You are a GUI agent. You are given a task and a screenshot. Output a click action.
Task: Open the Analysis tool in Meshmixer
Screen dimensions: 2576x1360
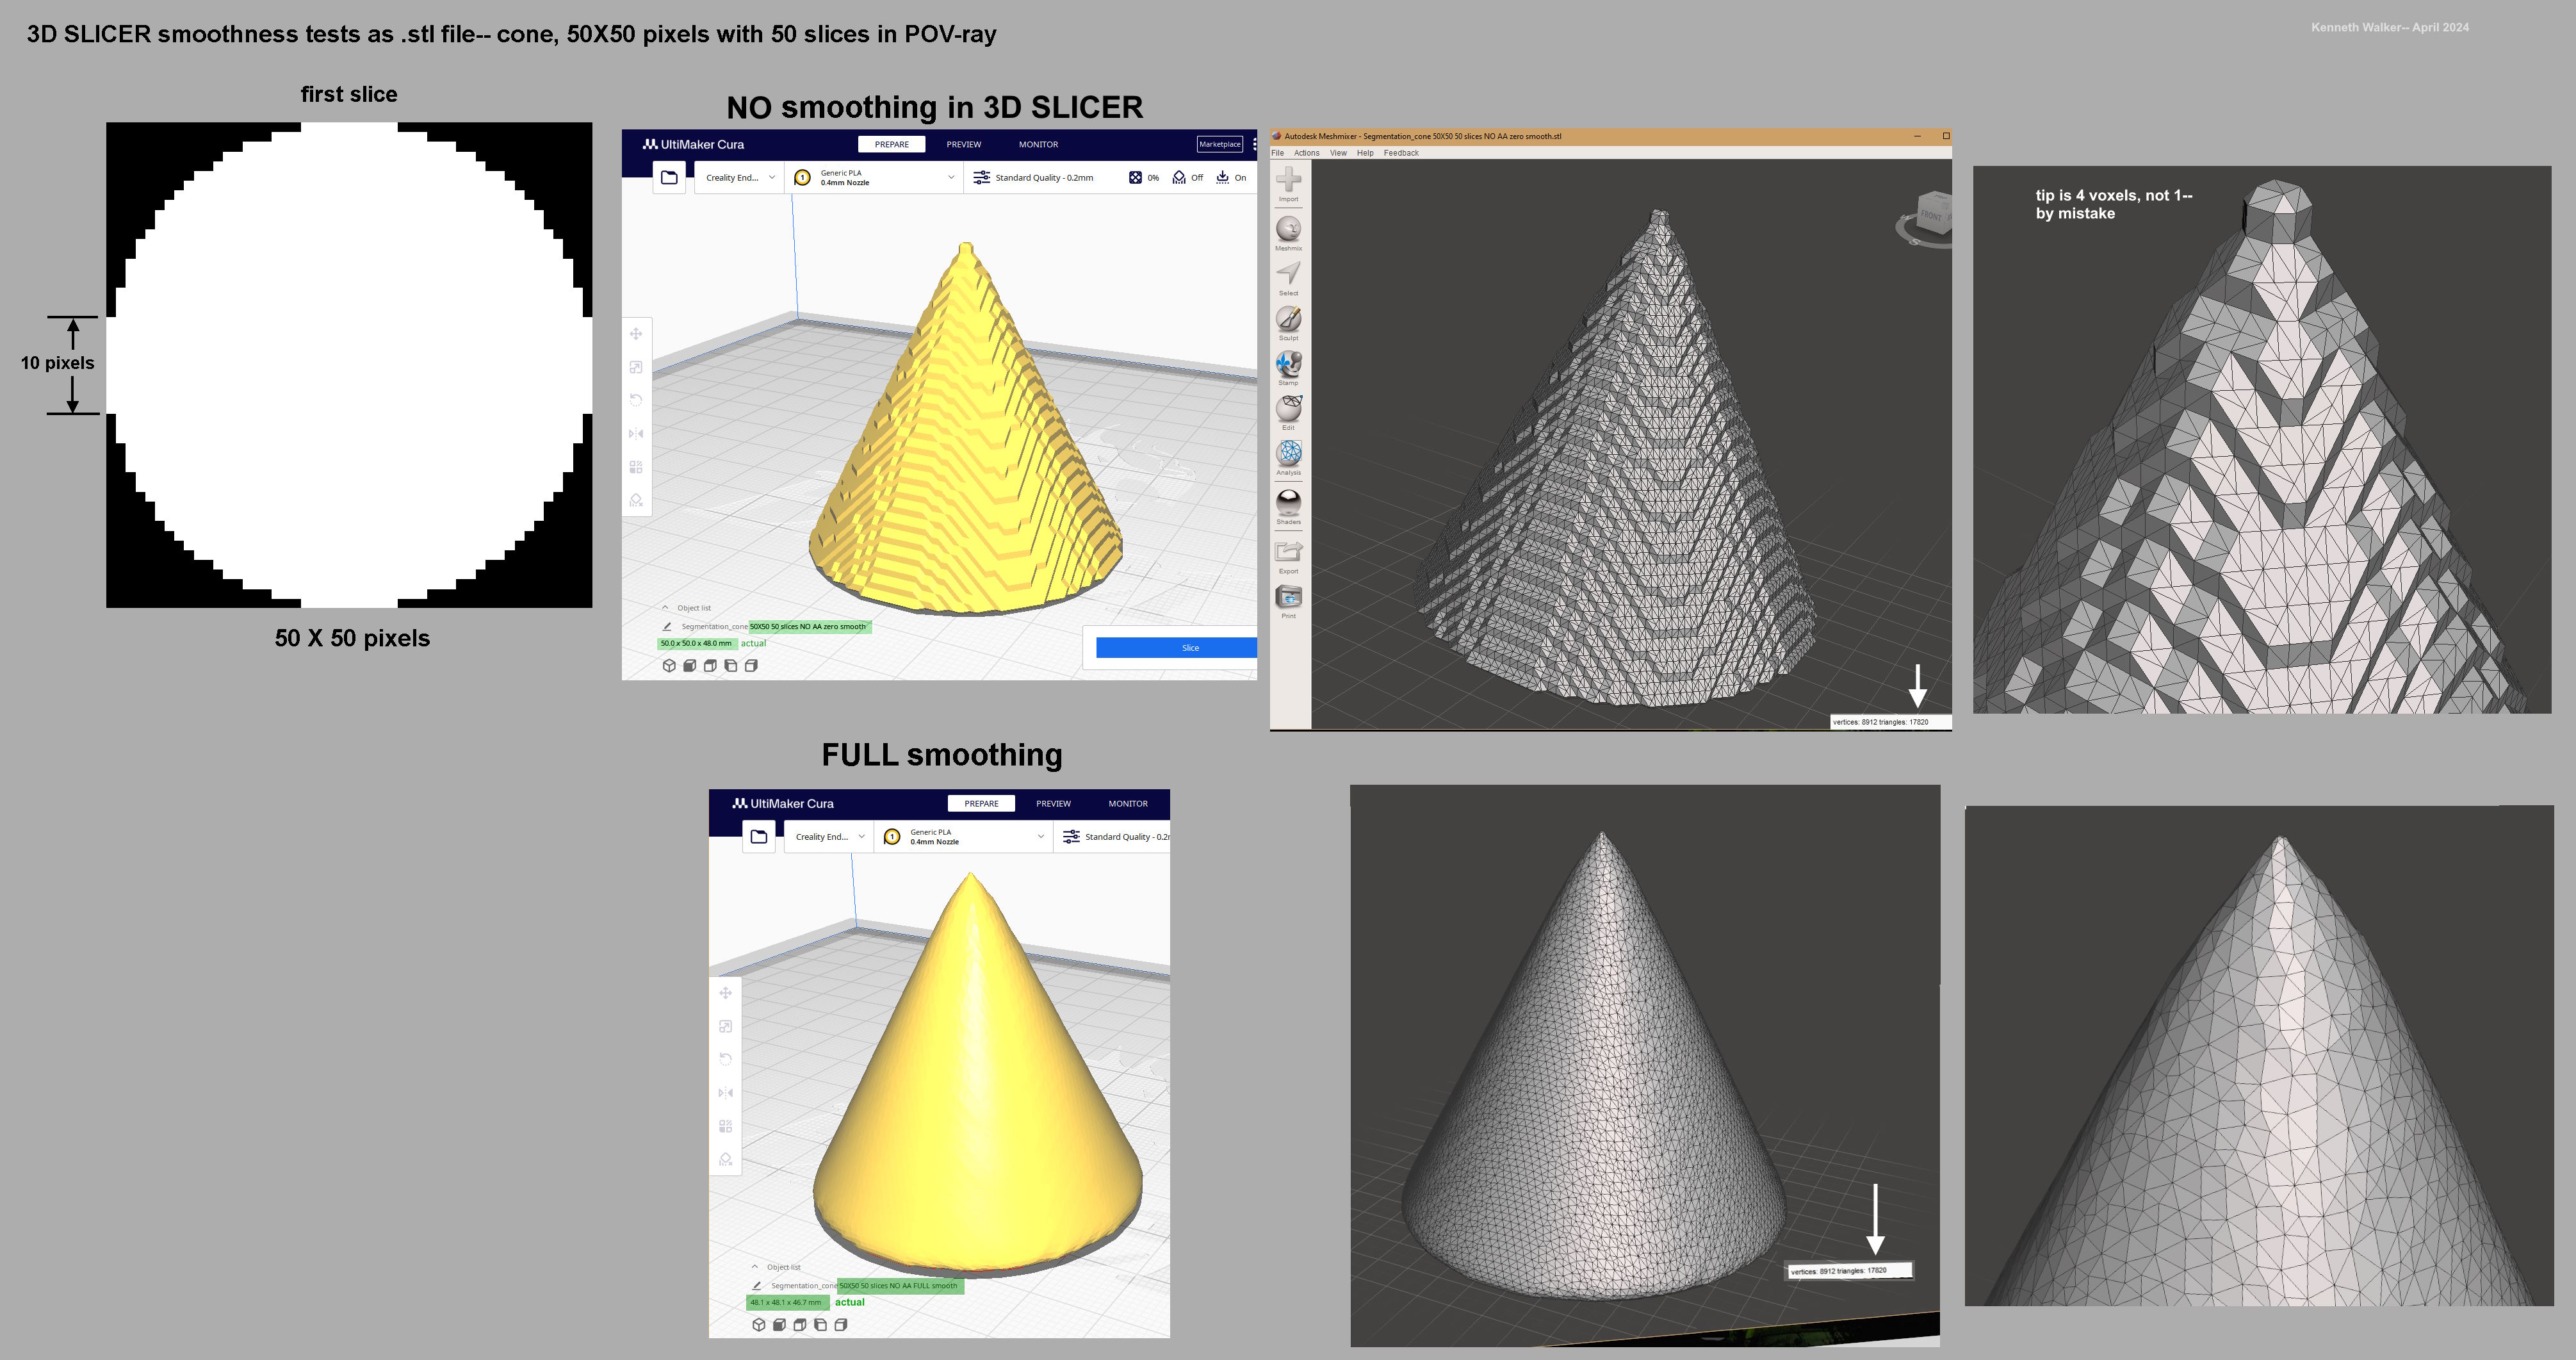click(1288, 457)
